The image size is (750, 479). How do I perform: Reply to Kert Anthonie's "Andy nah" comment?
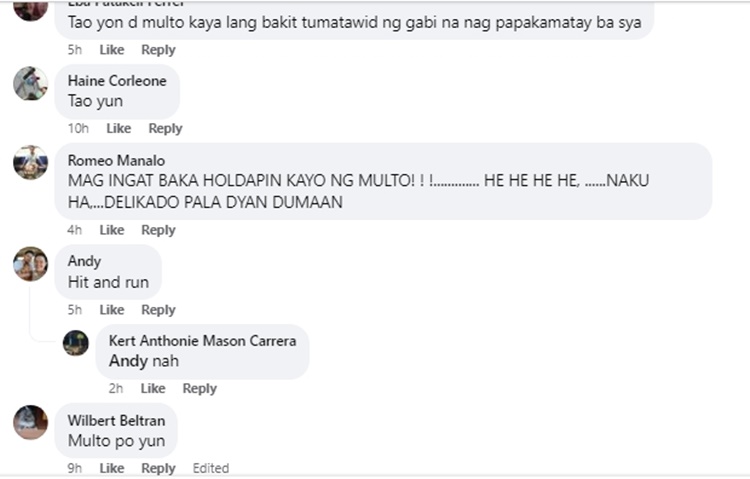pyautogui.click(x=199, y=388)
